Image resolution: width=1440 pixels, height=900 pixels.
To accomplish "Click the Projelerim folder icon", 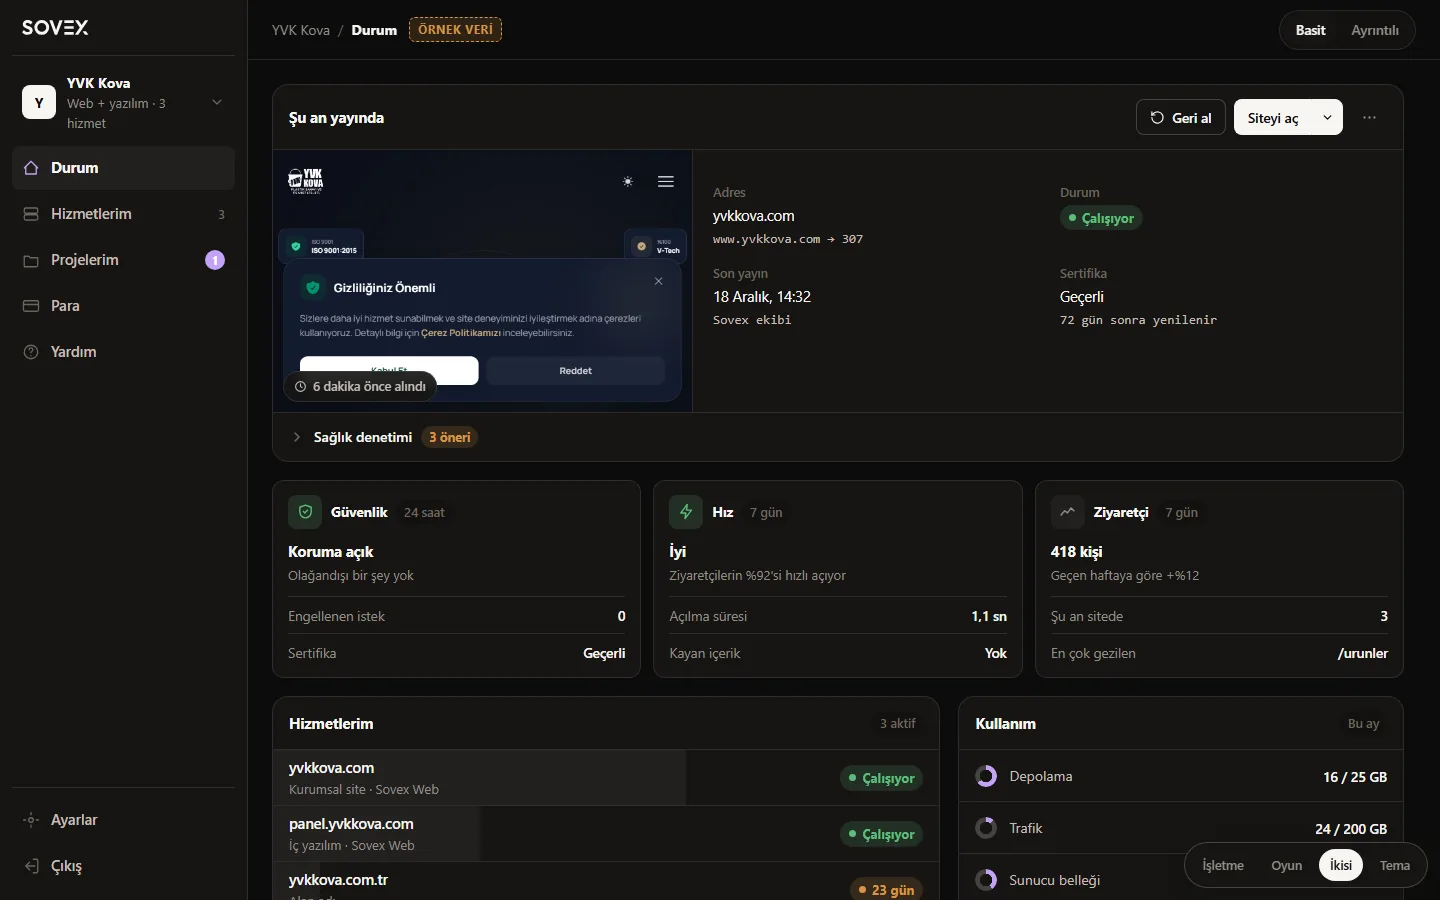I will pyautogui.click(x=31, y=260).
